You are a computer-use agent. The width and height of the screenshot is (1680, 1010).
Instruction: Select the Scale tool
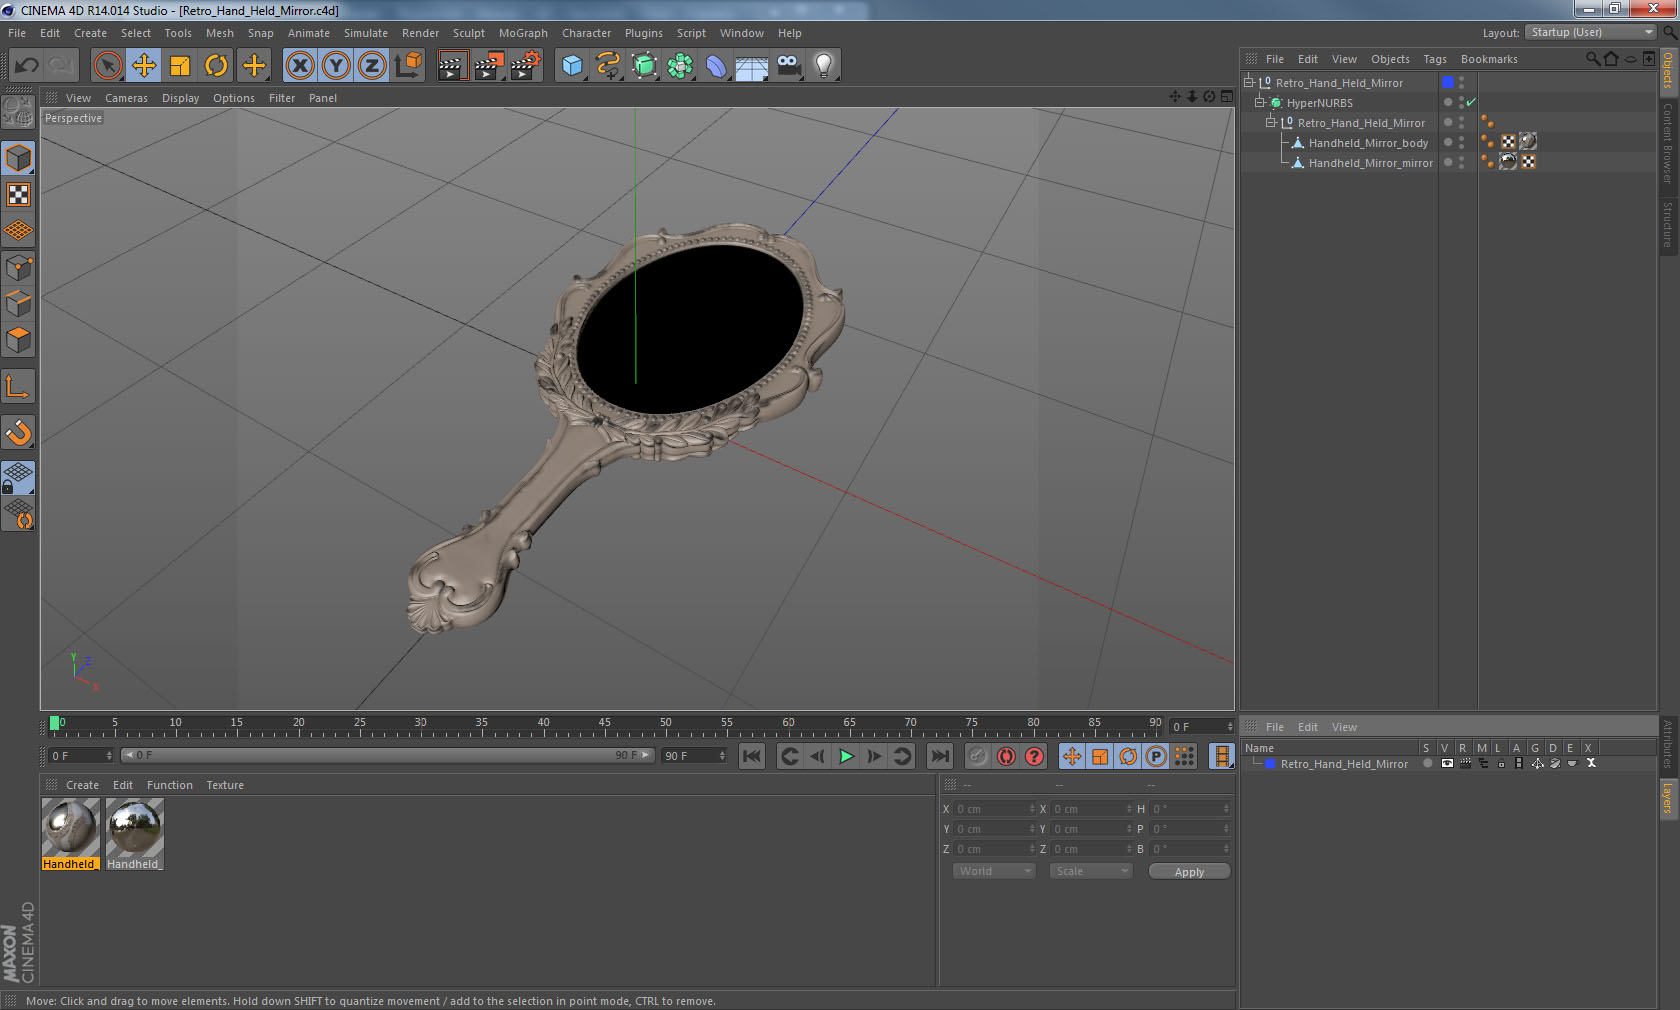click(180, 66)
